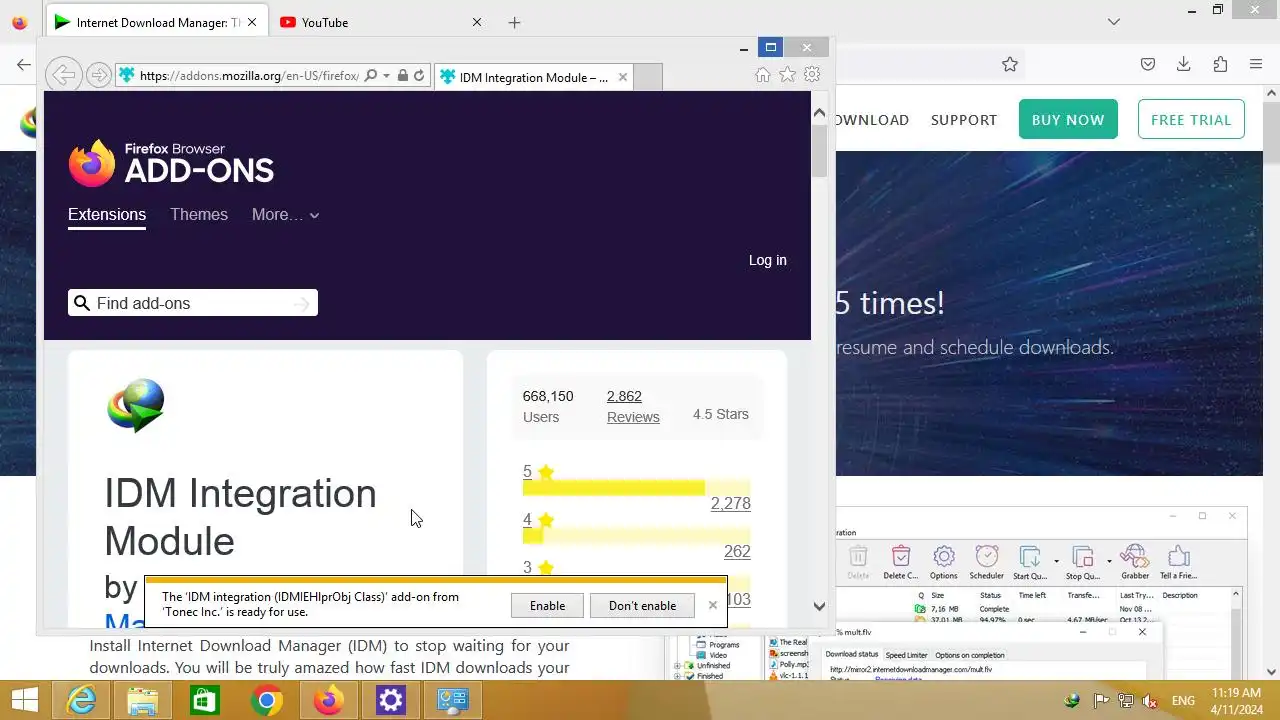Click the IE address bar URL field
Image resolution: width=1280 pixels, height=720 pixels.
(x=249, y=76)
